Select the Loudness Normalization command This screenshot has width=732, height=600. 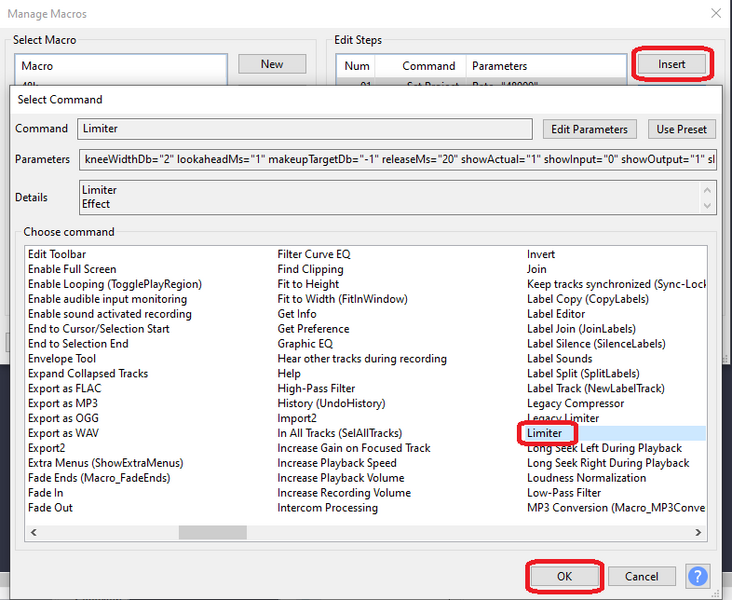click(586, 478)
